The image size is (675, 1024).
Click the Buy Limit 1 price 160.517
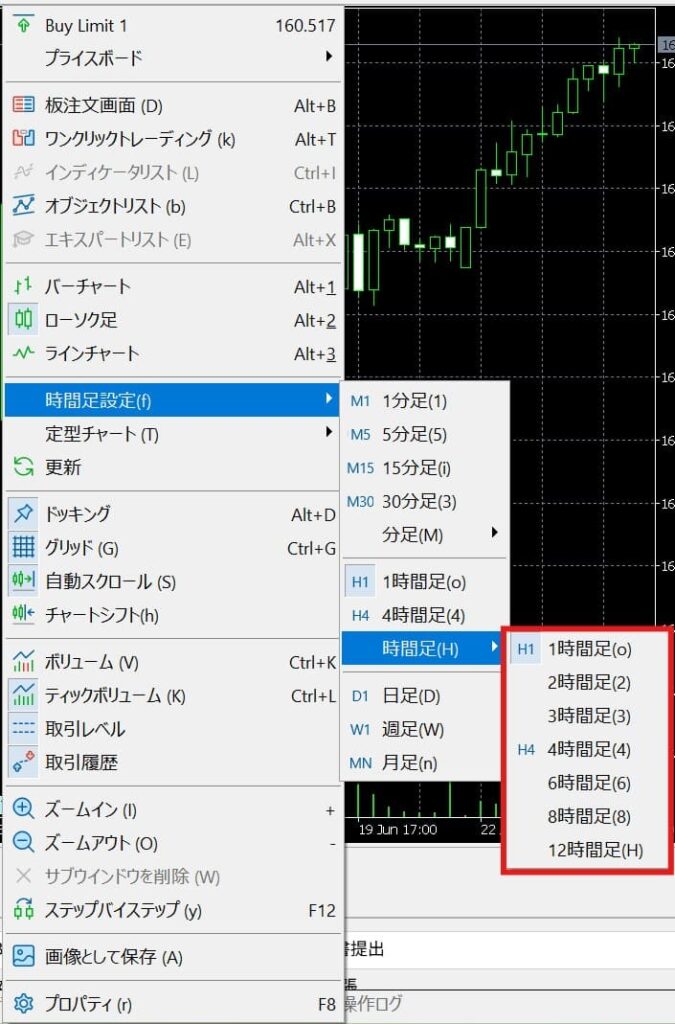pos(305,25)
